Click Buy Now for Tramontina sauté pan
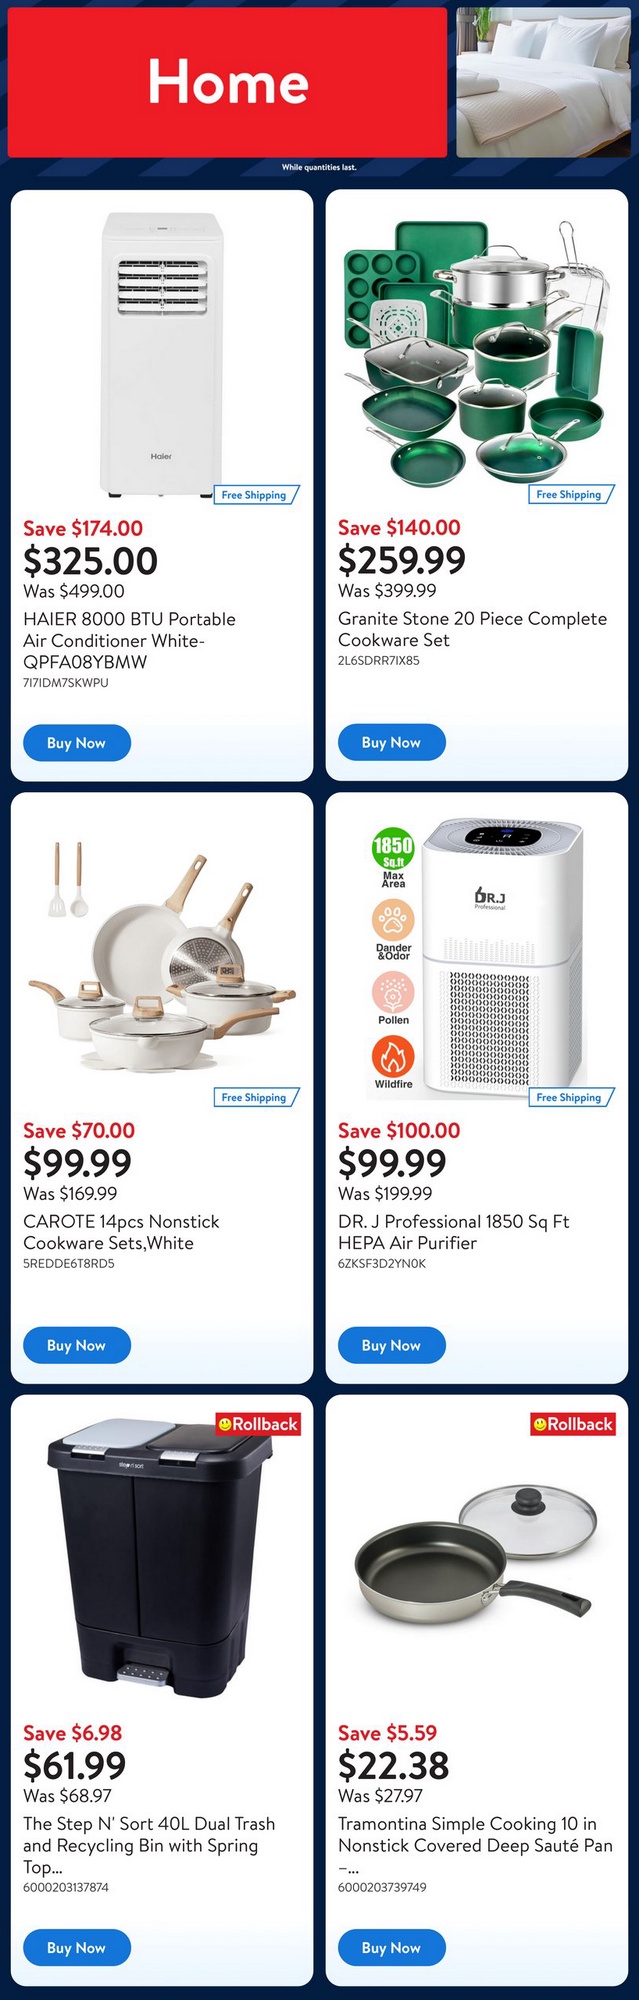Viewport: 639px width, 2000px height. (x=391, y=1947)
